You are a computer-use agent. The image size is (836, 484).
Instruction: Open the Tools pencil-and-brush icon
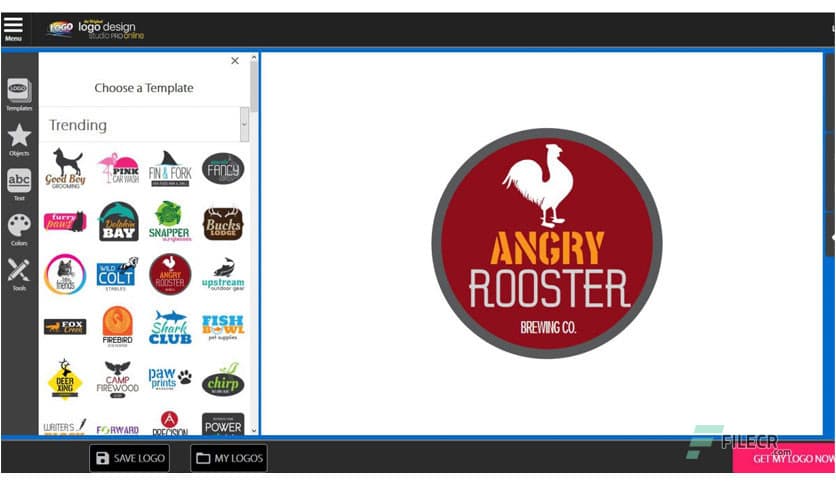click(x=19, y=275)
